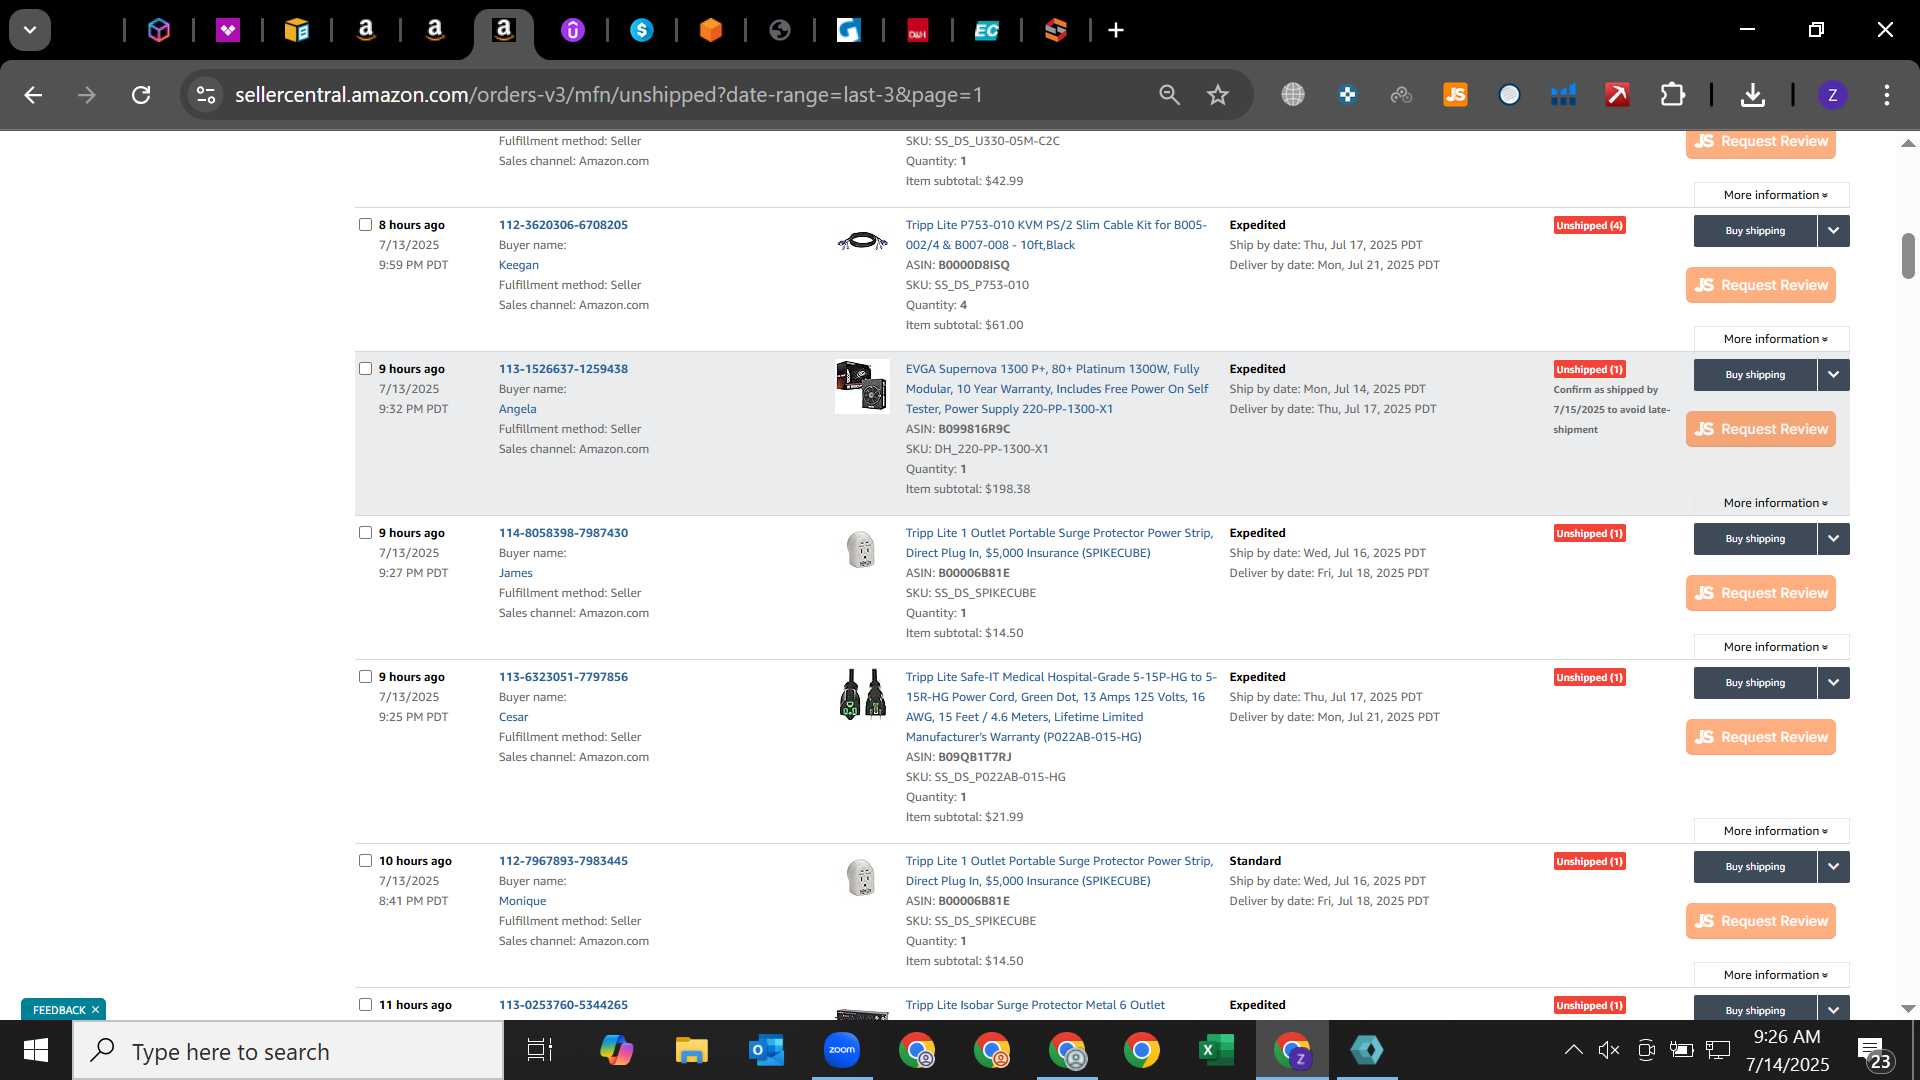This screenshot has height=1080, width=1920.
Task: Switch to the first Amazon browser tab
Action: click(366, 31)
